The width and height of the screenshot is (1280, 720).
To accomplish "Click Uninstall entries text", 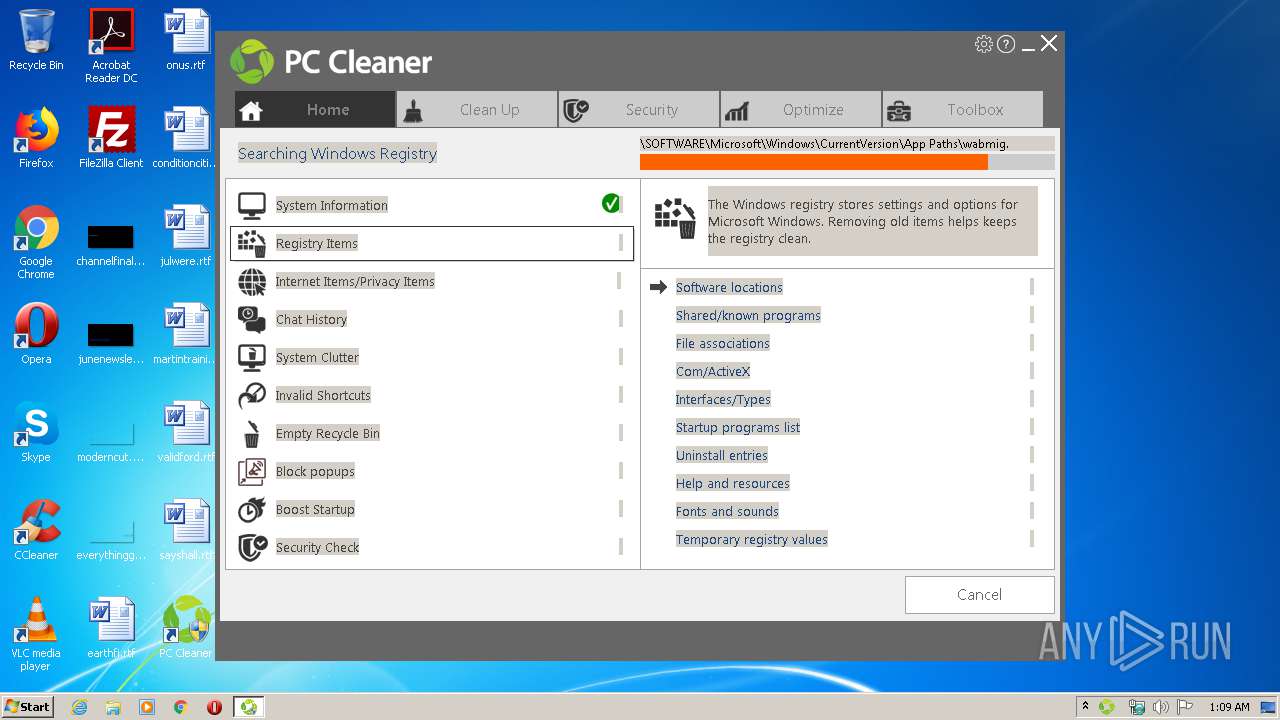I will [722, 455].
